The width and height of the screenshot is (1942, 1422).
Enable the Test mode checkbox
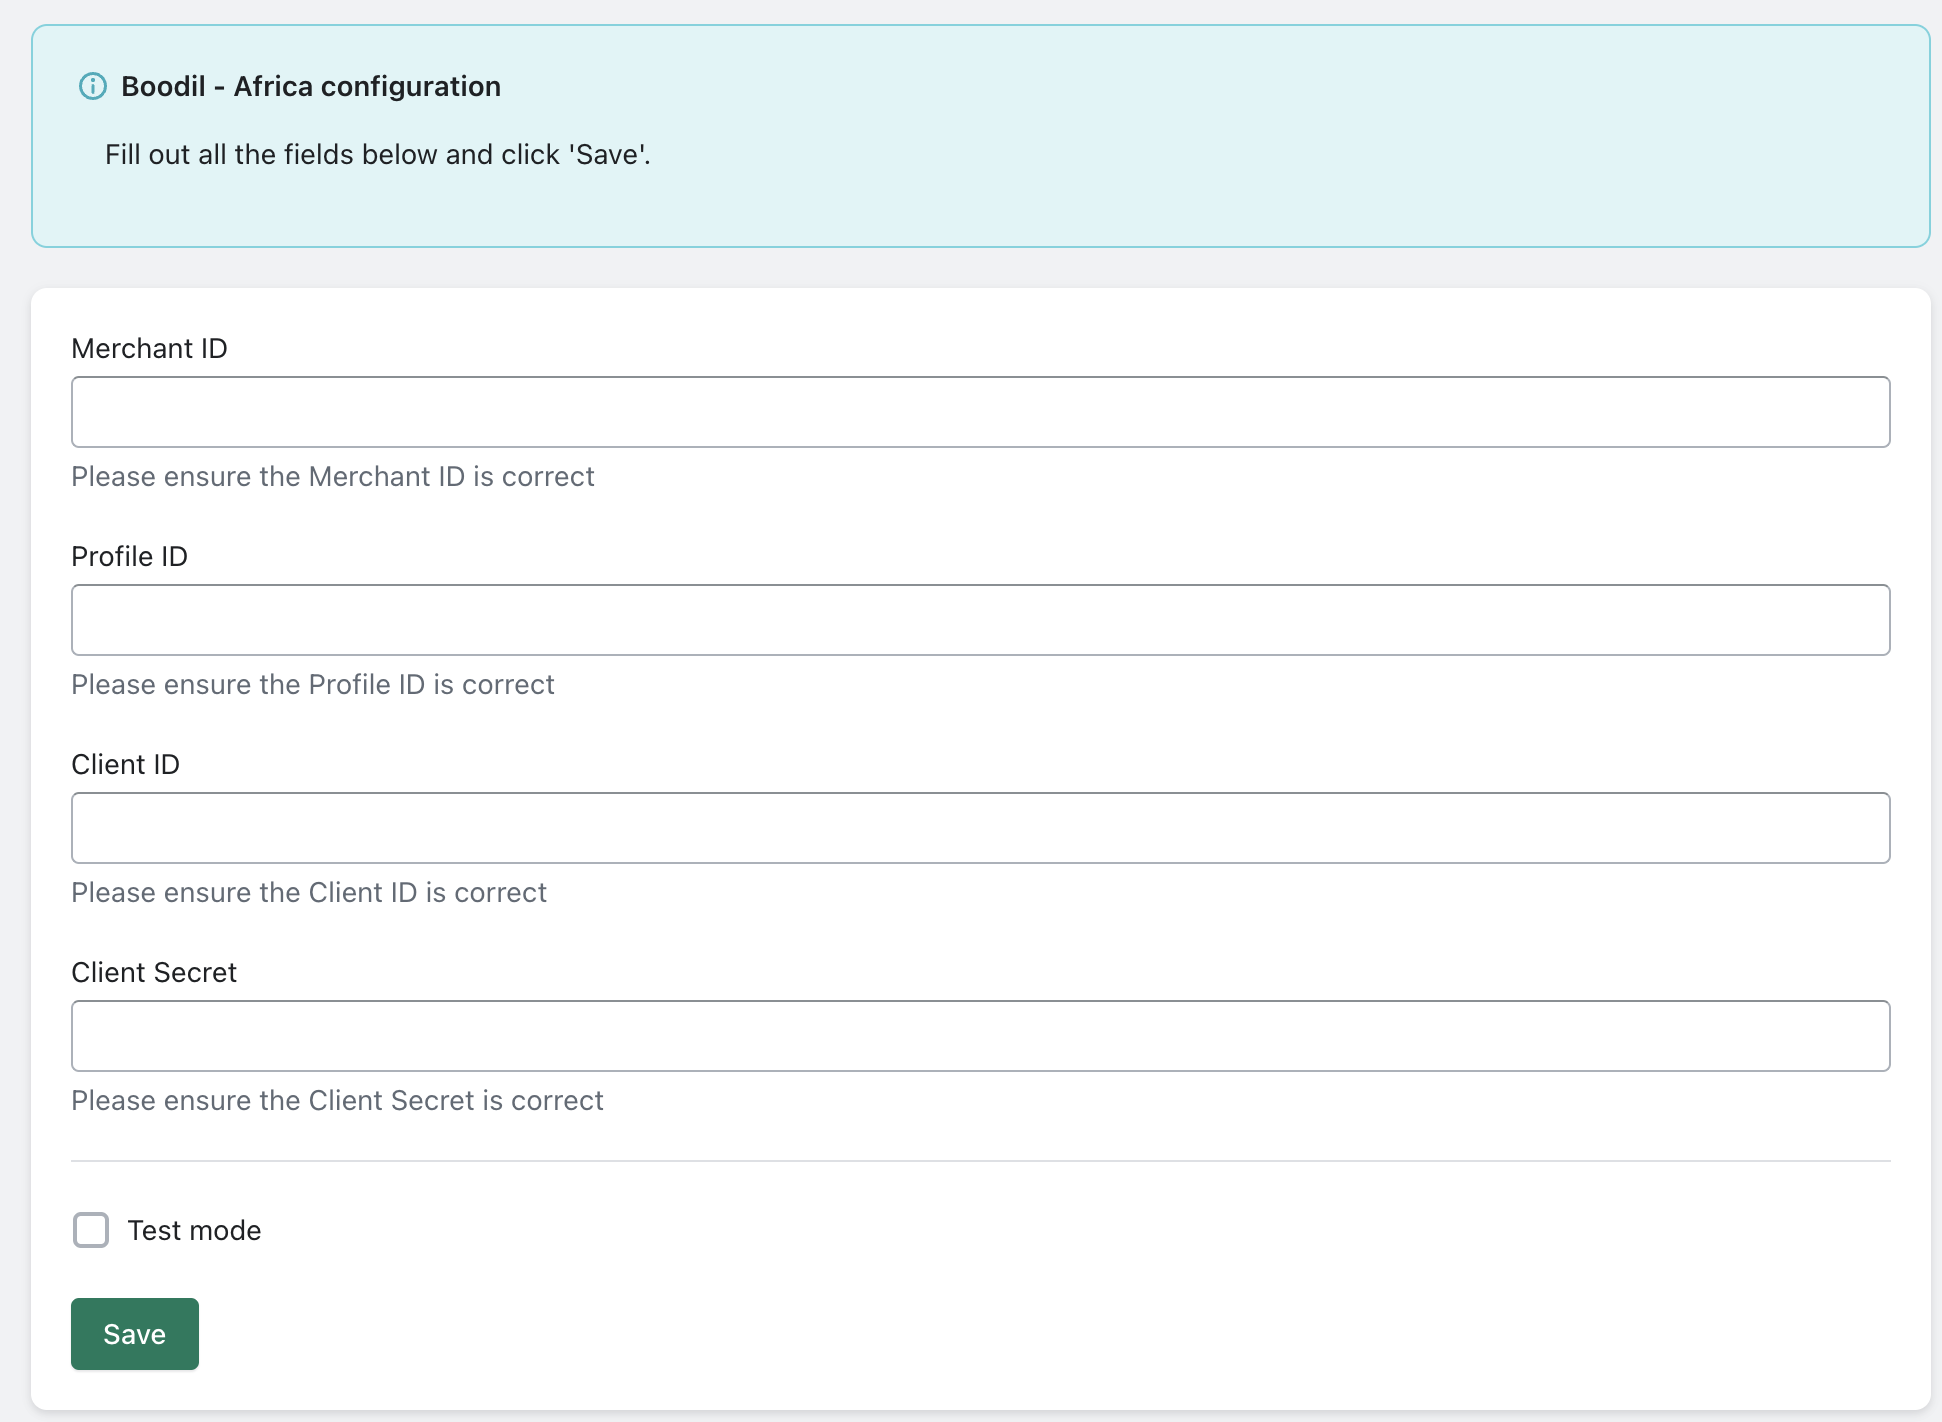point(91,1230)
